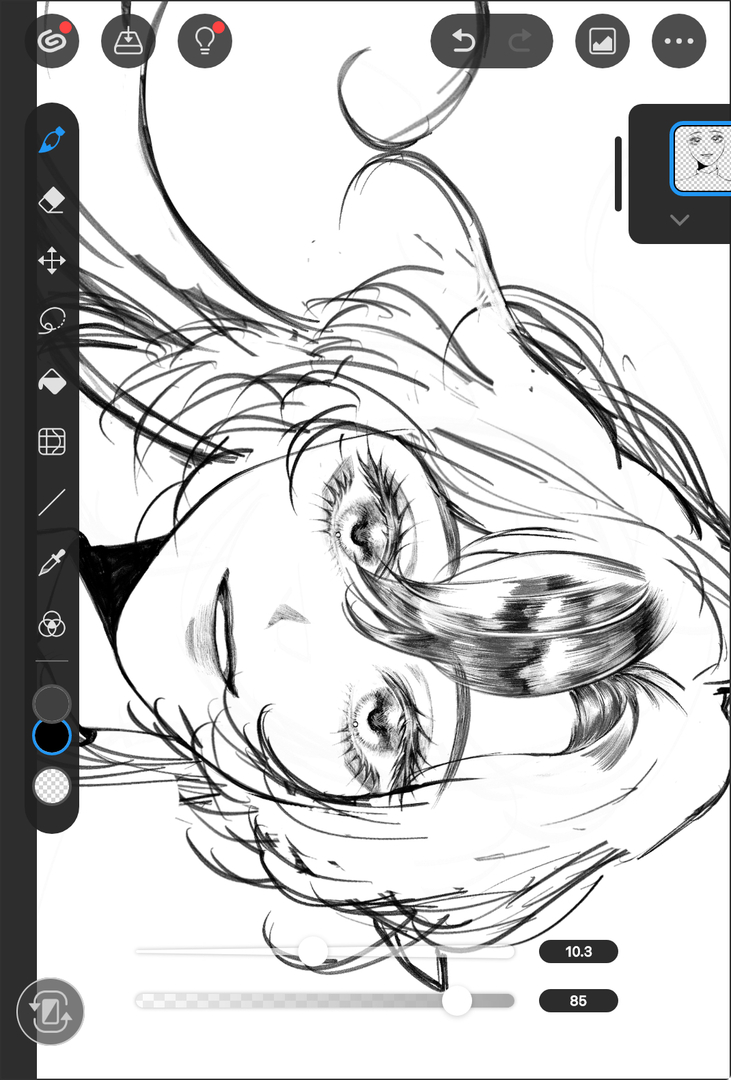The height and width of the screenshot is (1080, 731).
Task: Select the Move transform tool
Action: click(x=52, y=261)
